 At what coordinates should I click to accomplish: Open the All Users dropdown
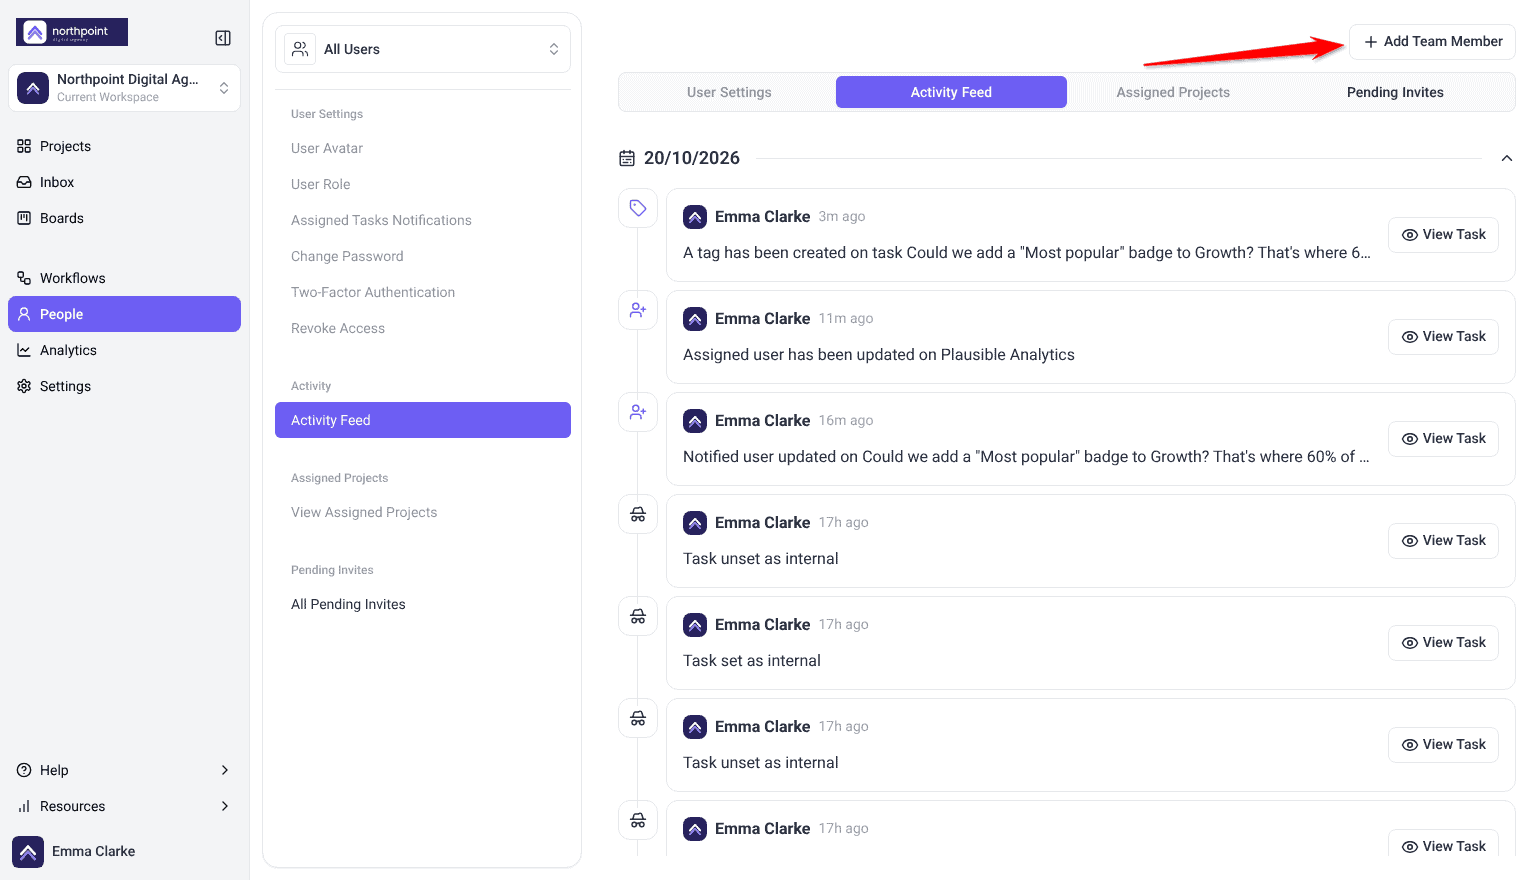(423, 49)
